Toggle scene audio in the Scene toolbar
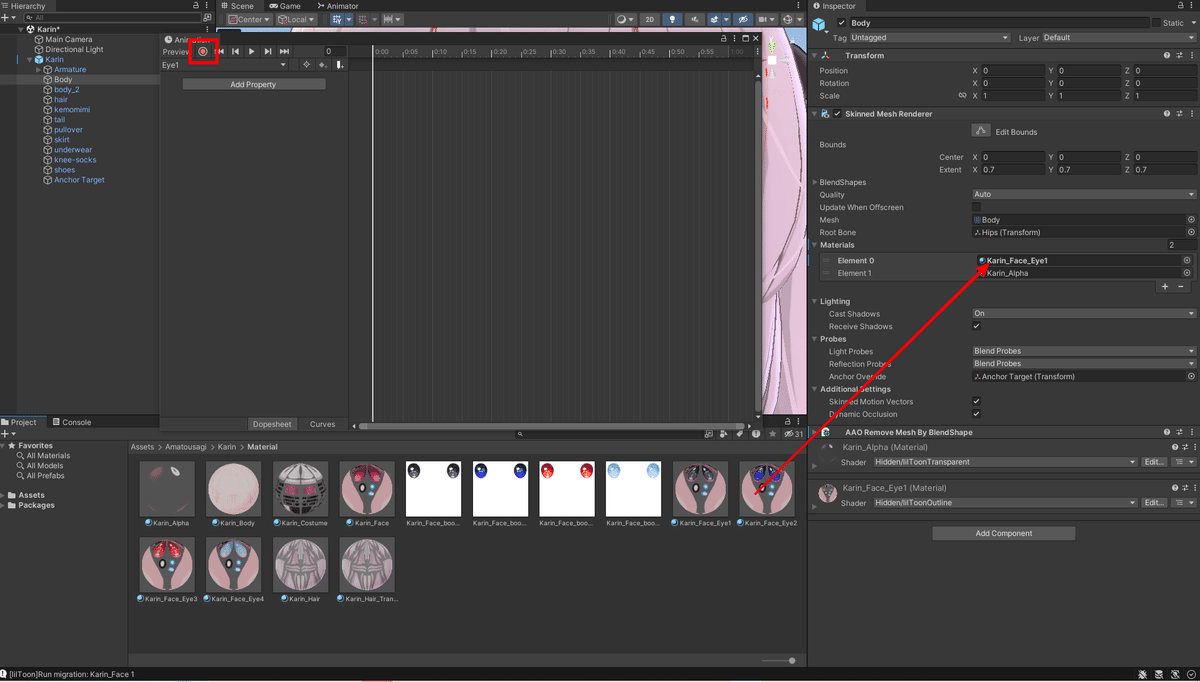Viewport: 1200px width, 682px height. click(696, 19)
